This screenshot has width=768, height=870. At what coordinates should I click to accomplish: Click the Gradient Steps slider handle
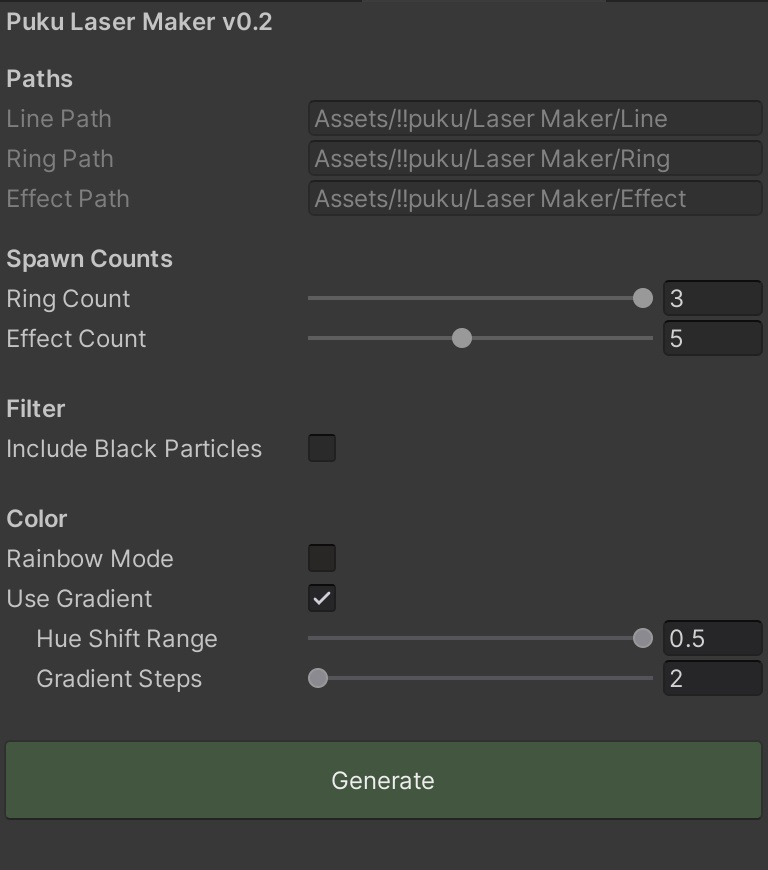click(x=318, y=678)
